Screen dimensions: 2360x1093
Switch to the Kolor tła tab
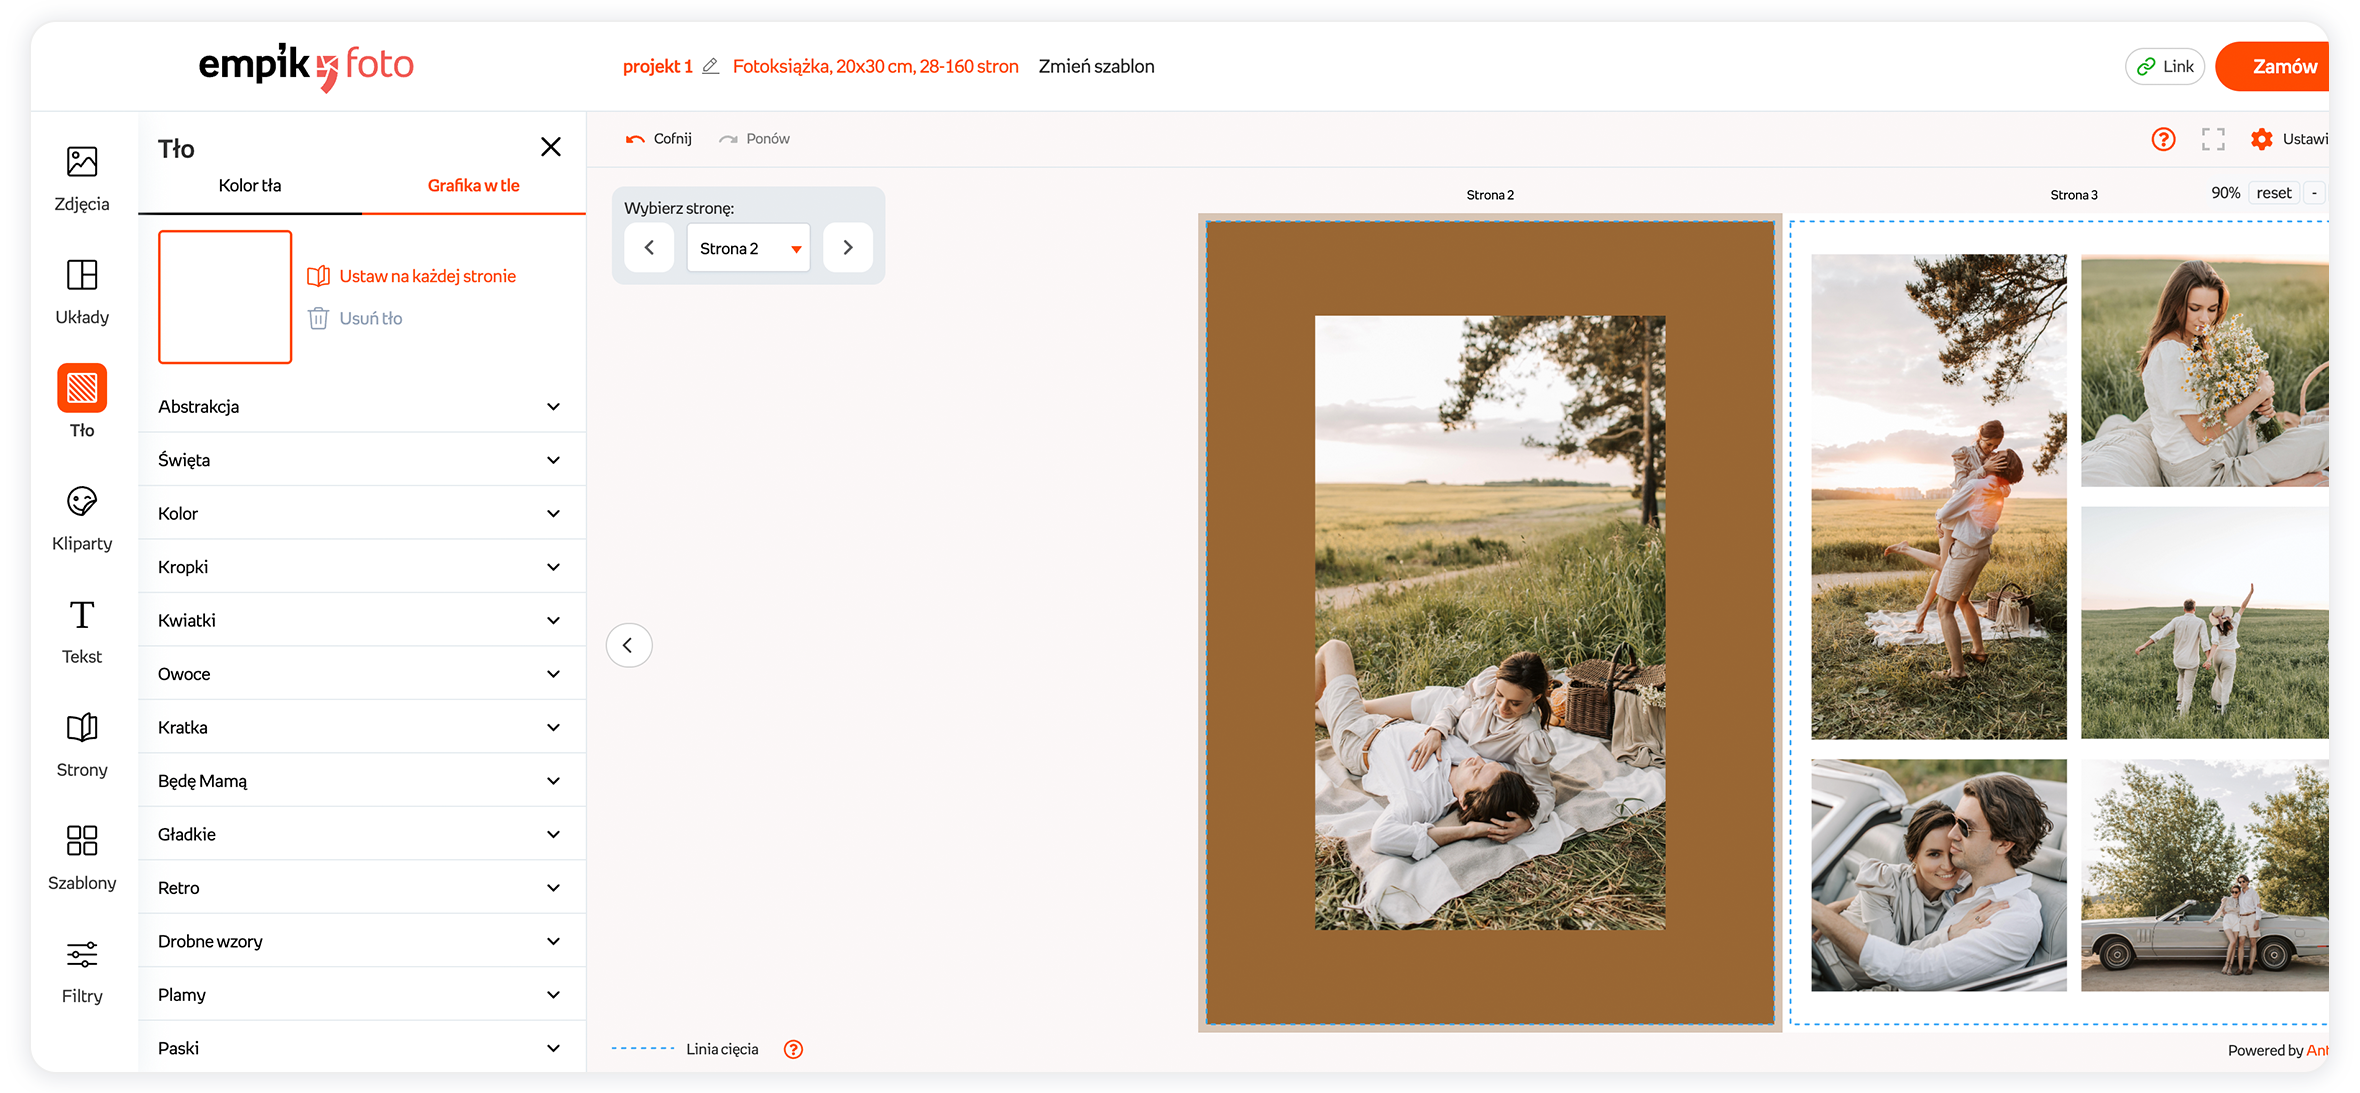[x=250, y=185]
